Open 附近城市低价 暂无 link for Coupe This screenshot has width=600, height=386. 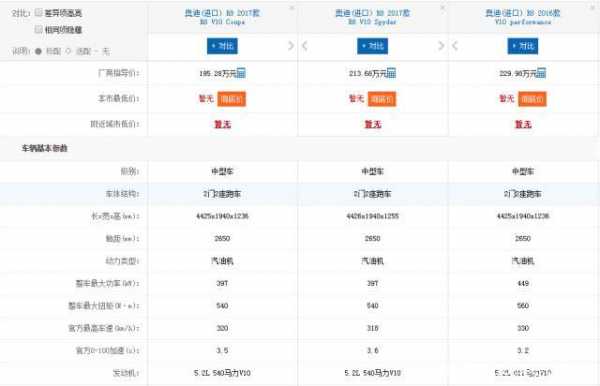pos(222,124)
